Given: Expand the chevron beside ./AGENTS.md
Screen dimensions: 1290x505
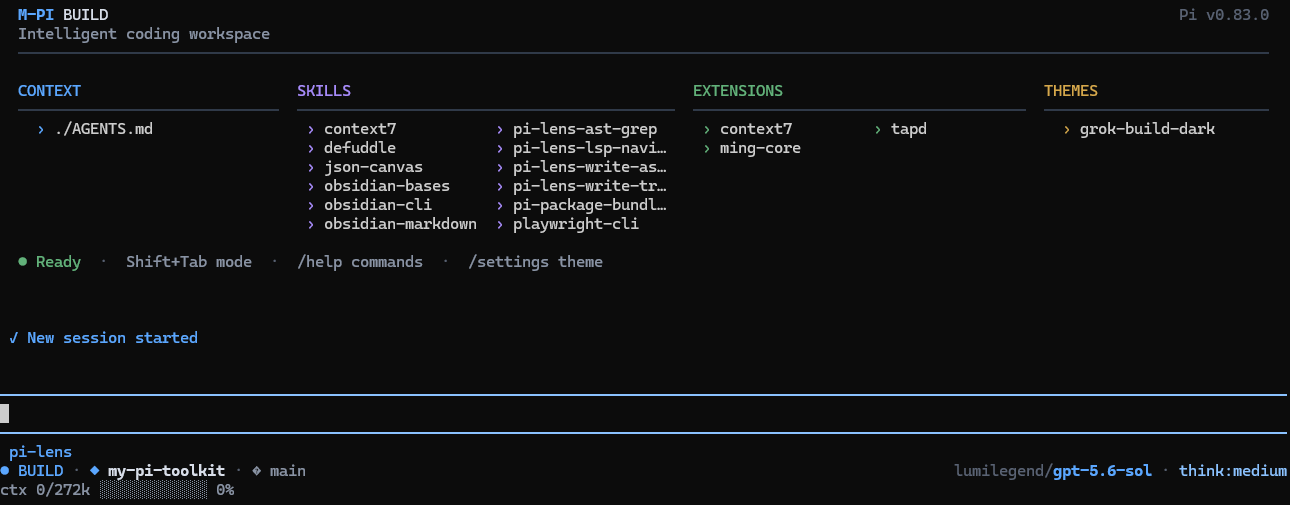Looking at the screenshot, I should coord(41,129).
